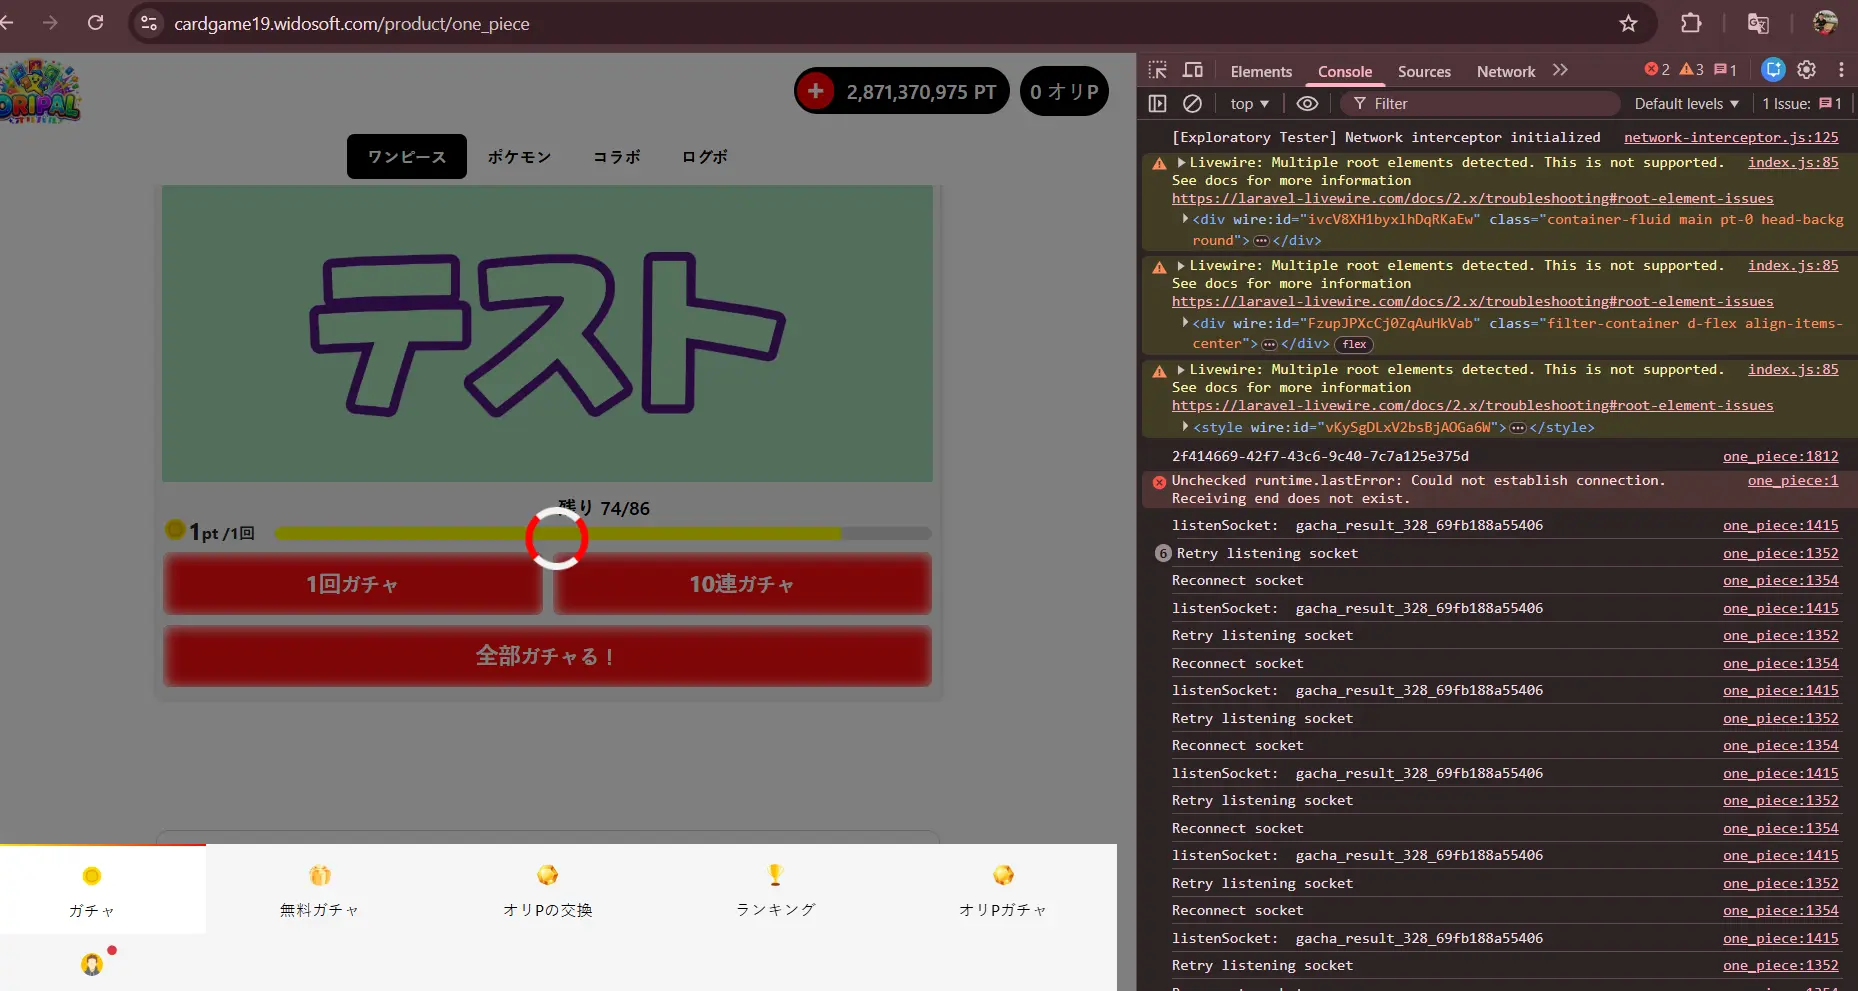Click the 1回ガチャ button
This screenshot has height=991, width=1858.
pos(352,584)
